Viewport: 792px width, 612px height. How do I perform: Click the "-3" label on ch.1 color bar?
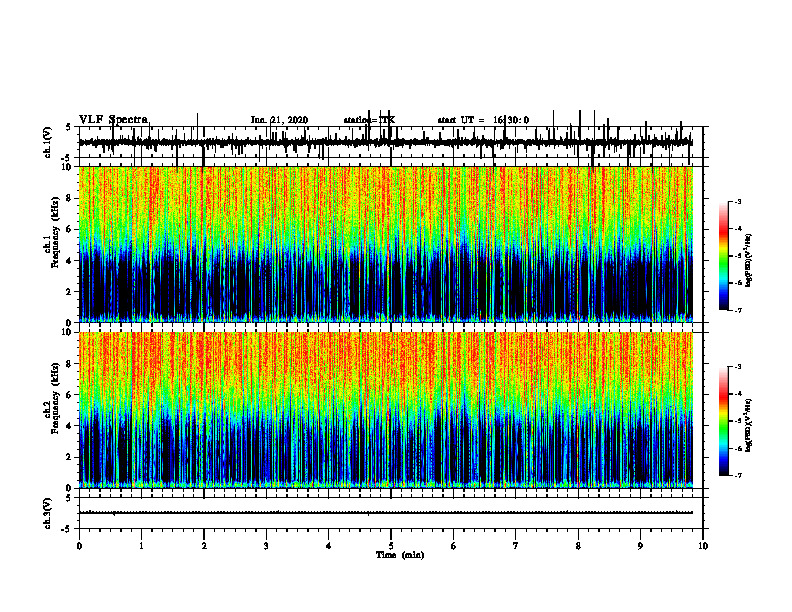coord(738,201)
